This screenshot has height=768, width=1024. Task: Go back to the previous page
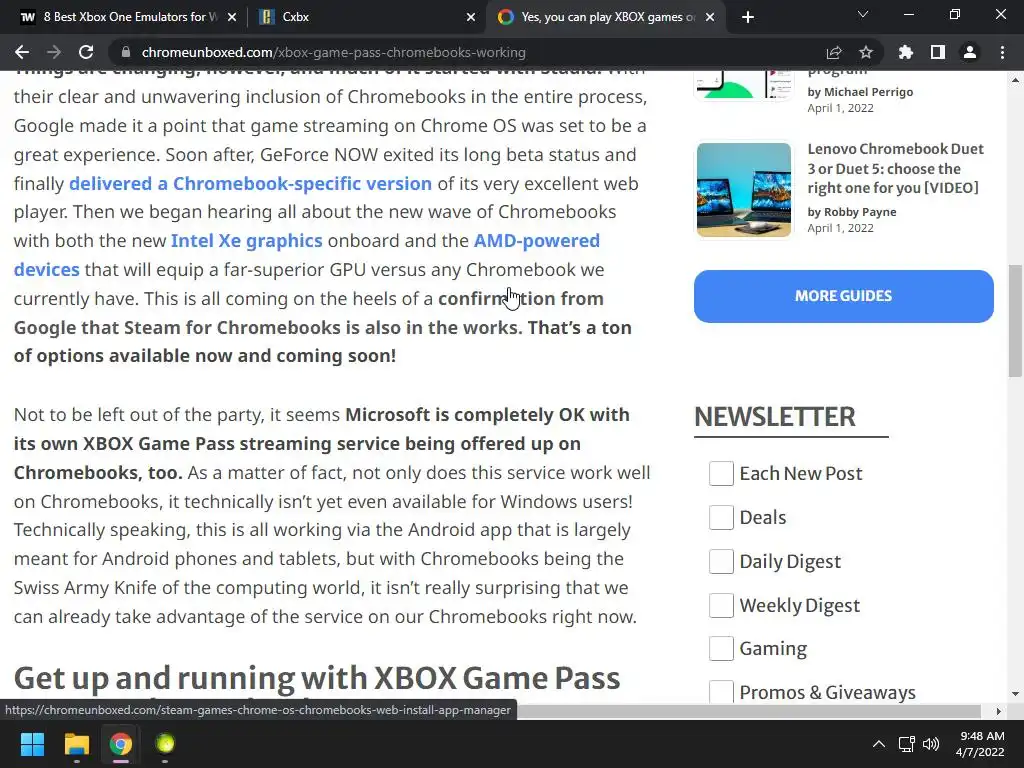pos(22,52)
